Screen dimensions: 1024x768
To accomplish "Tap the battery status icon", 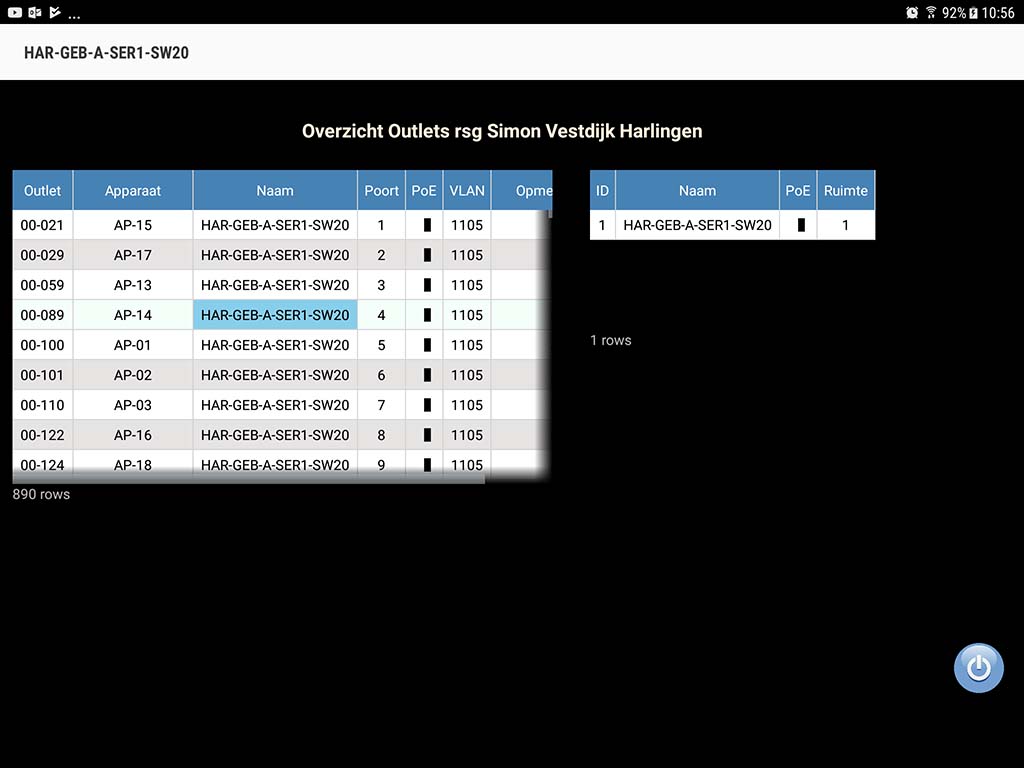I will (973, 12).
